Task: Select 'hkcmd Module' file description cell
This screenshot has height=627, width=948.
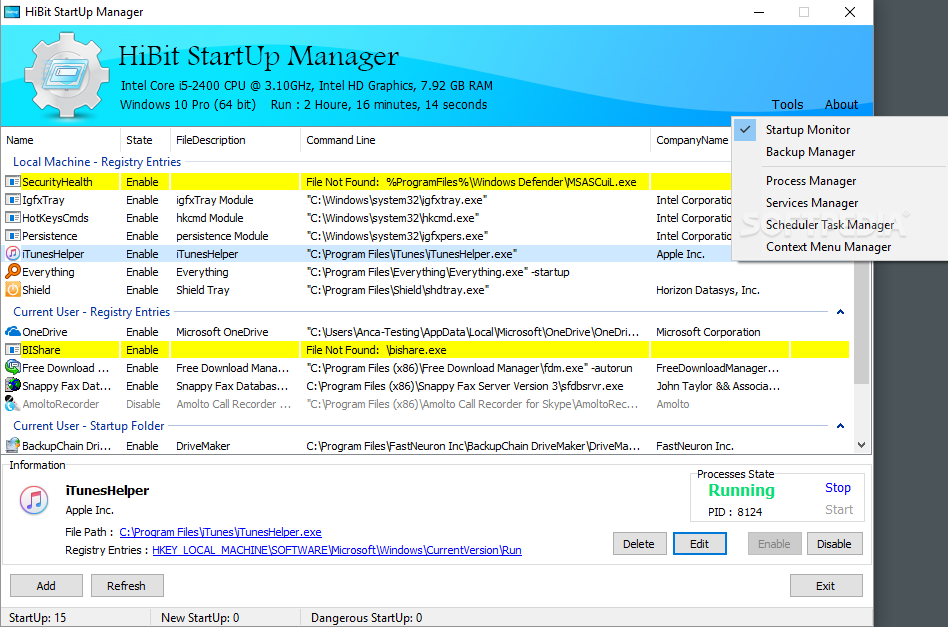Action: pyautogui.click(x=211, y=218)
